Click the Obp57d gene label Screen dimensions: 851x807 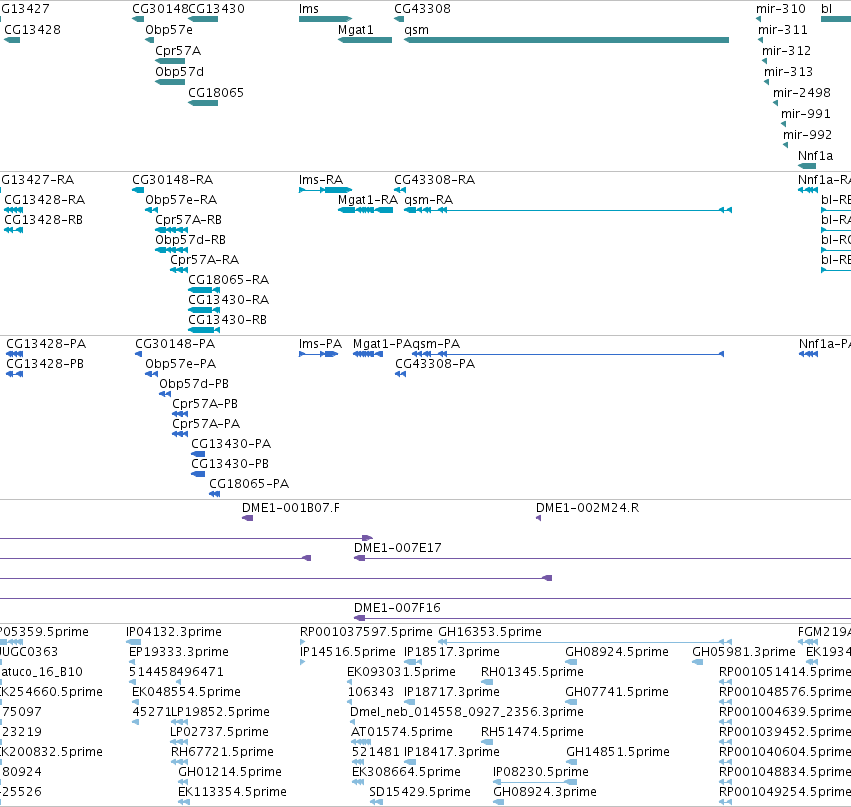(x=180, y=72)
